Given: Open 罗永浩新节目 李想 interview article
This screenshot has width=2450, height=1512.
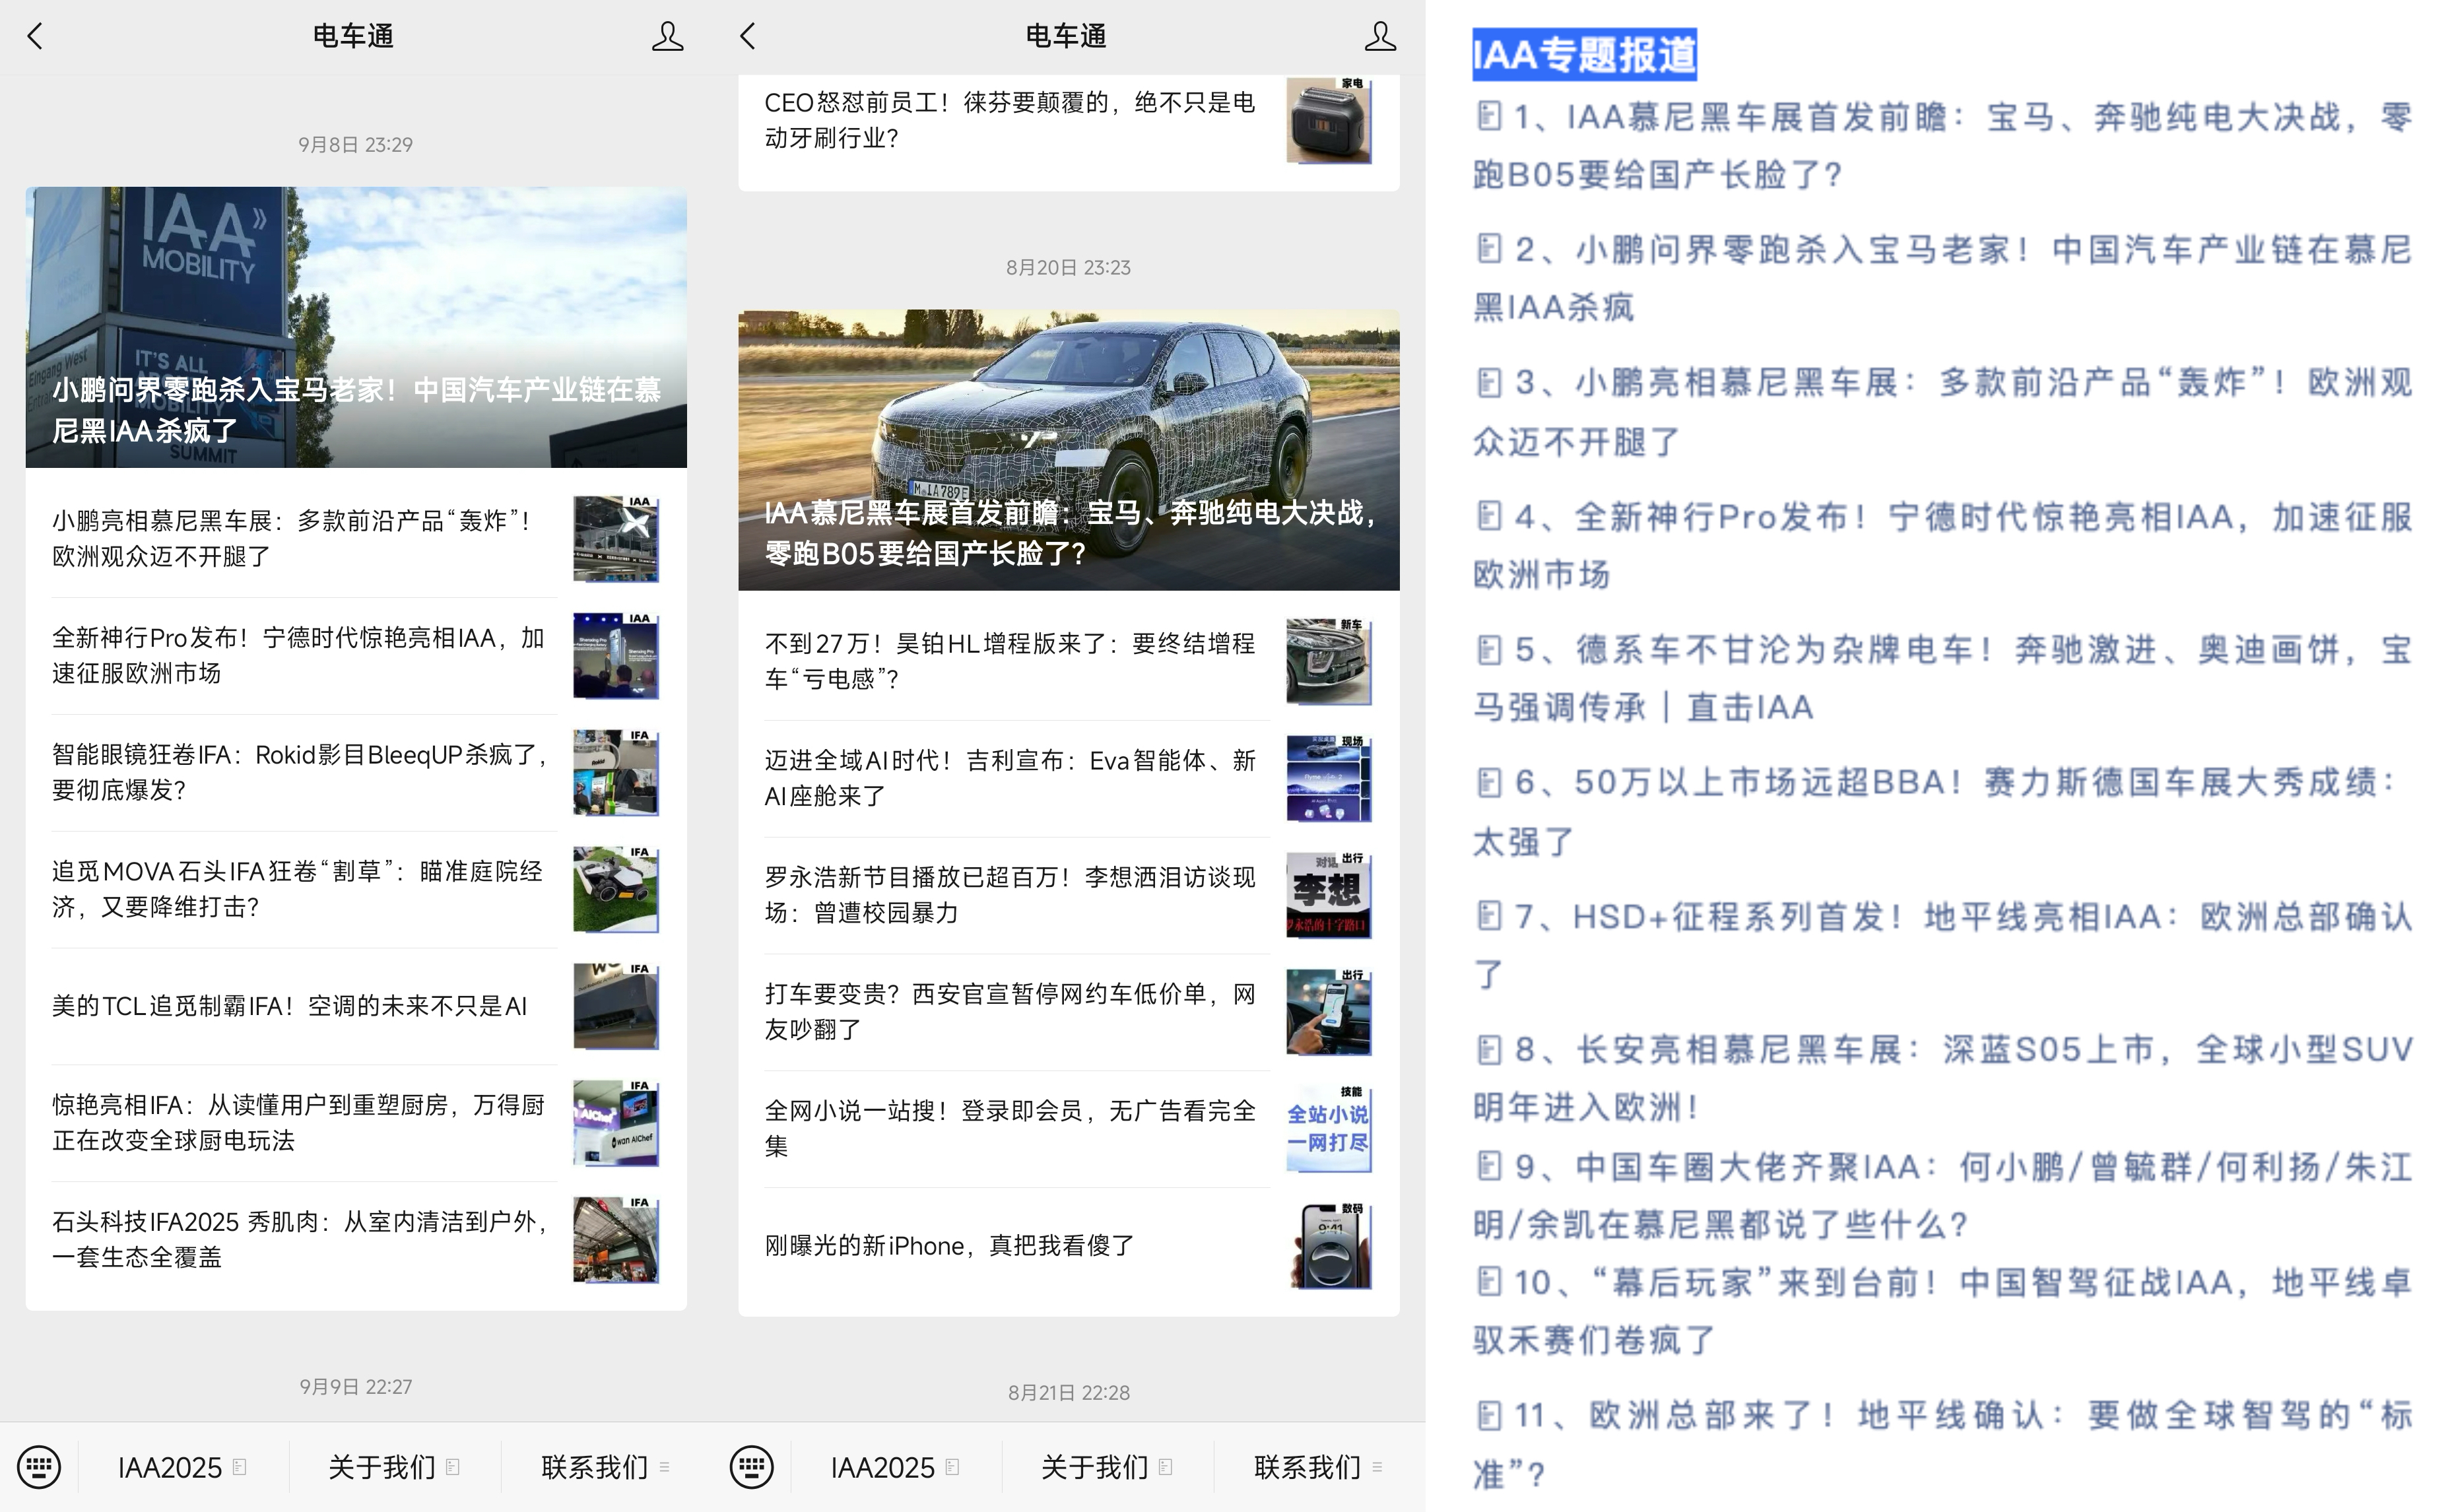Looking at the screenshot, I should tap(1010, 894).
